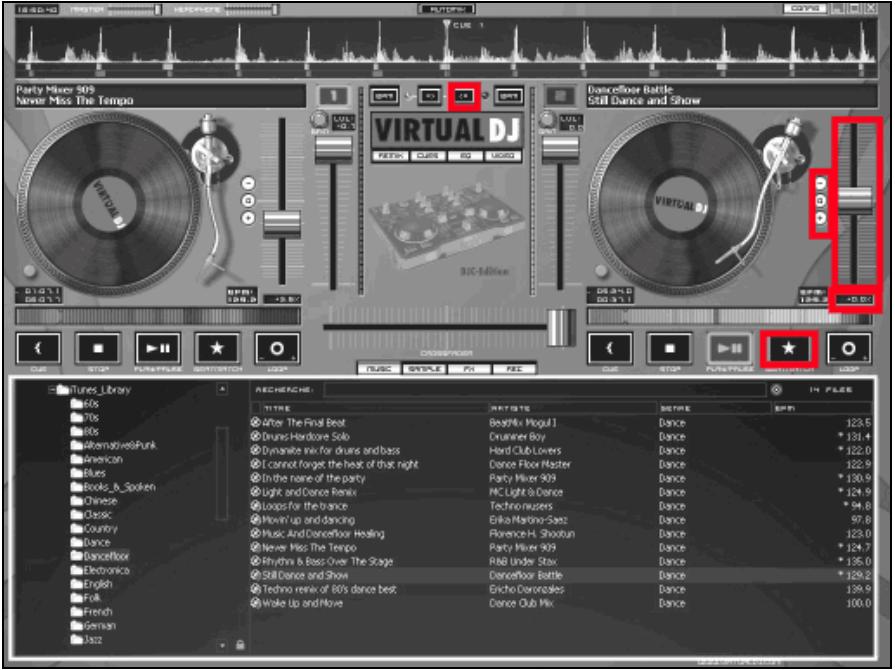
Task: Open the Sample tab
Action: coord(425,369)
